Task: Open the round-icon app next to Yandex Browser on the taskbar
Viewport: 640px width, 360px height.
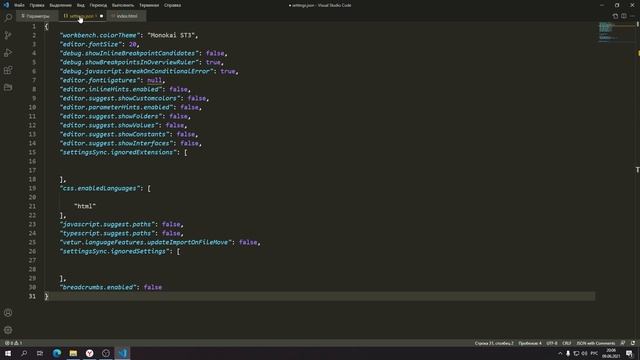Action: click(106, 353)
